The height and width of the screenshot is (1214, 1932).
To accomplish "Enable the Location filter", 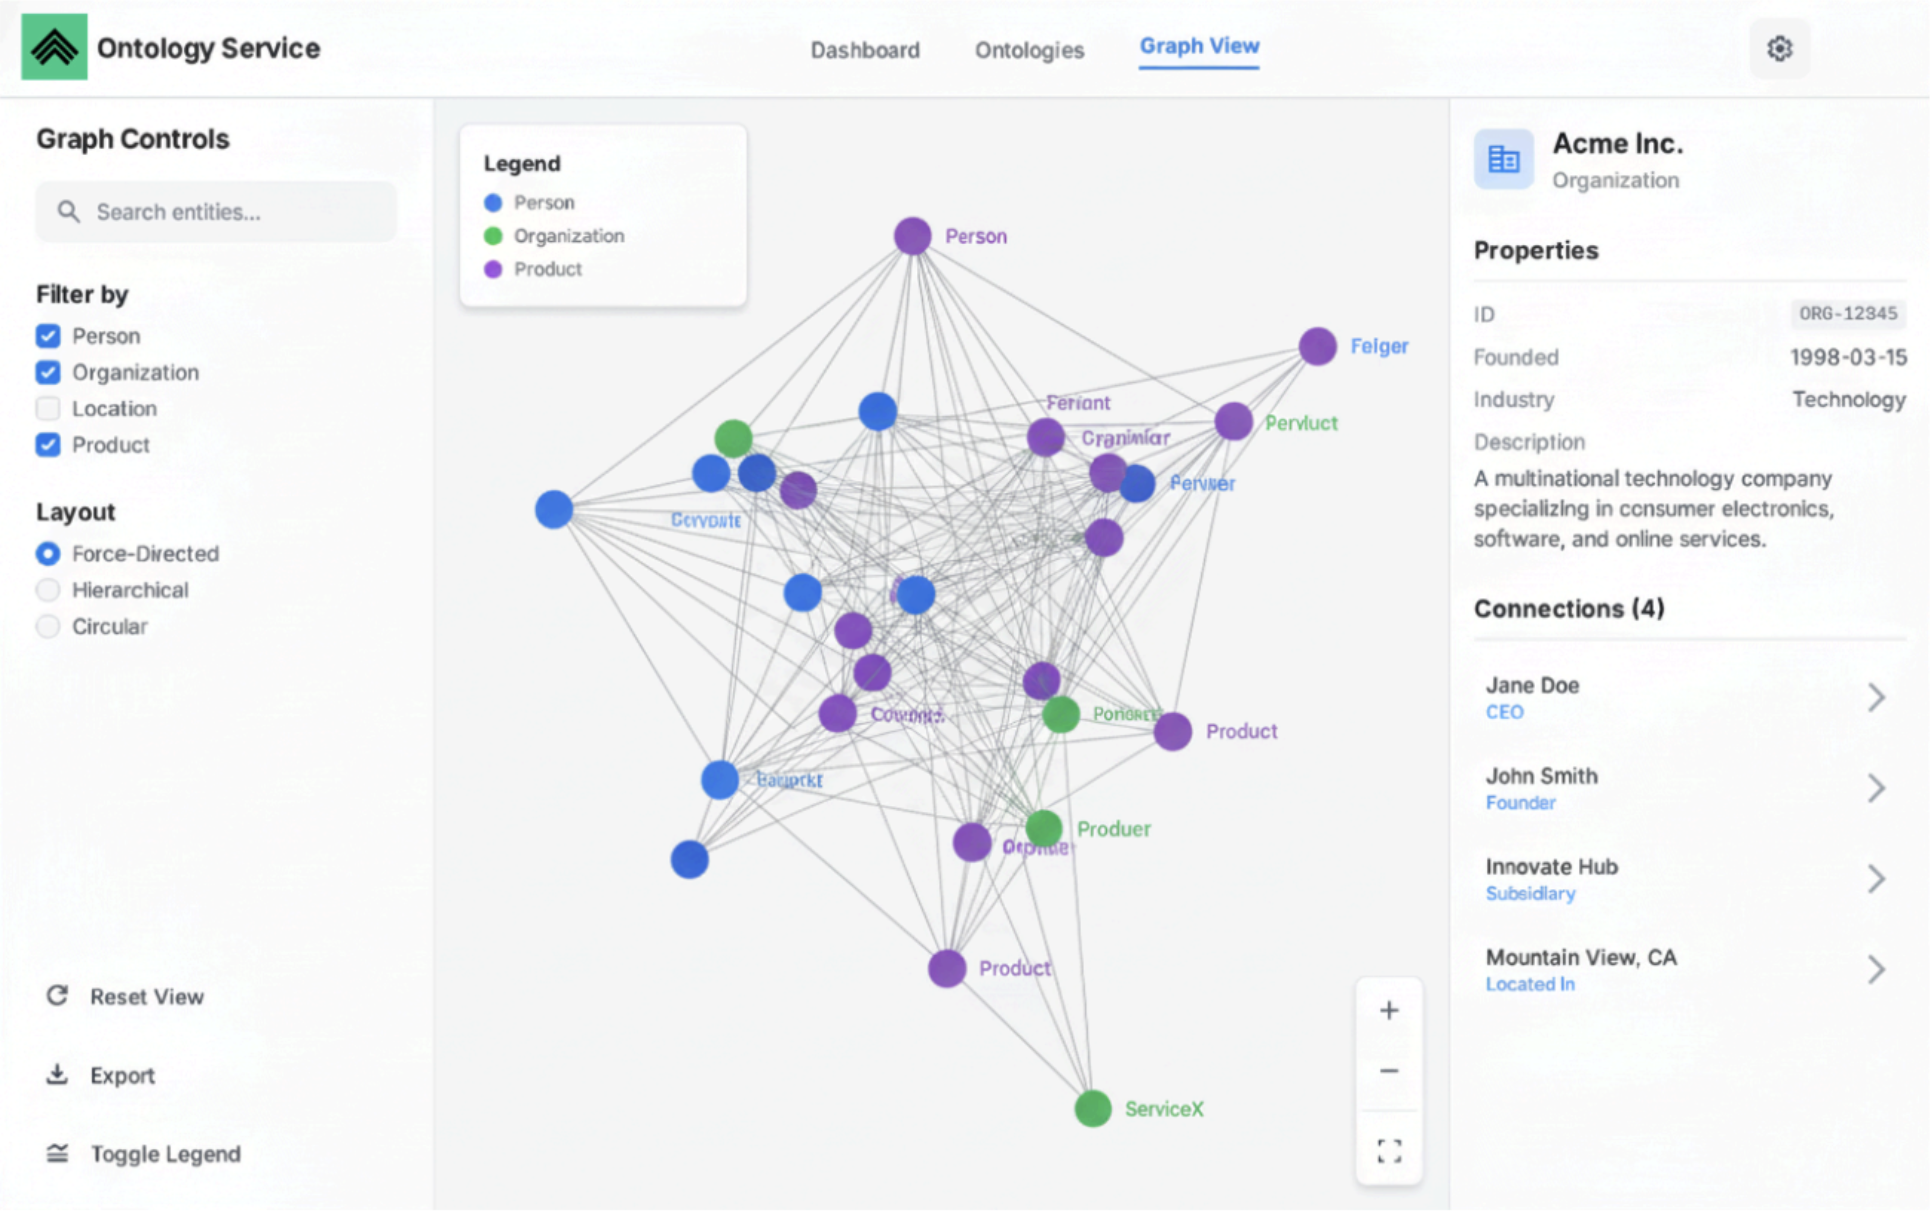I will point(47,408).
